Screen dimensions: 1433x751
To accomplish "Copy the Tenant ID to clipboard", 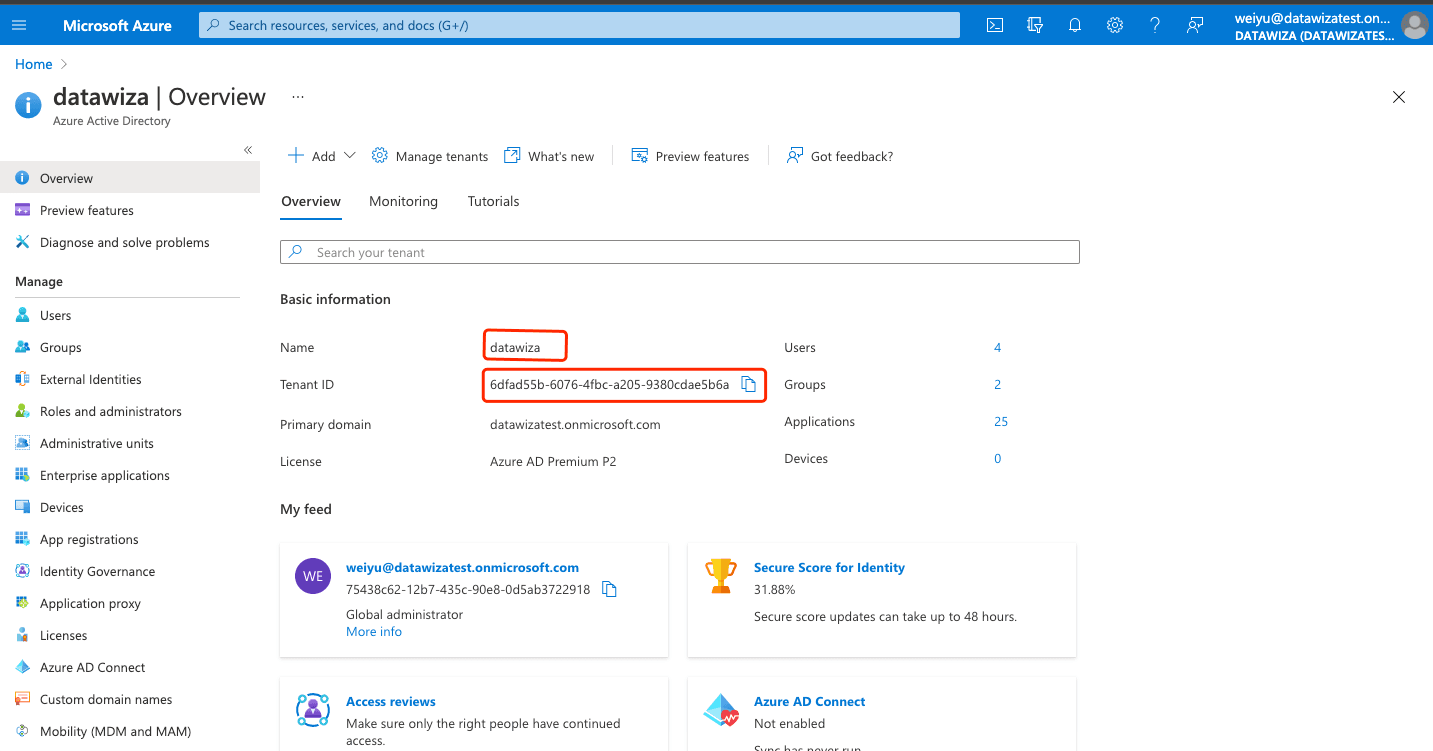I will 748,384.
